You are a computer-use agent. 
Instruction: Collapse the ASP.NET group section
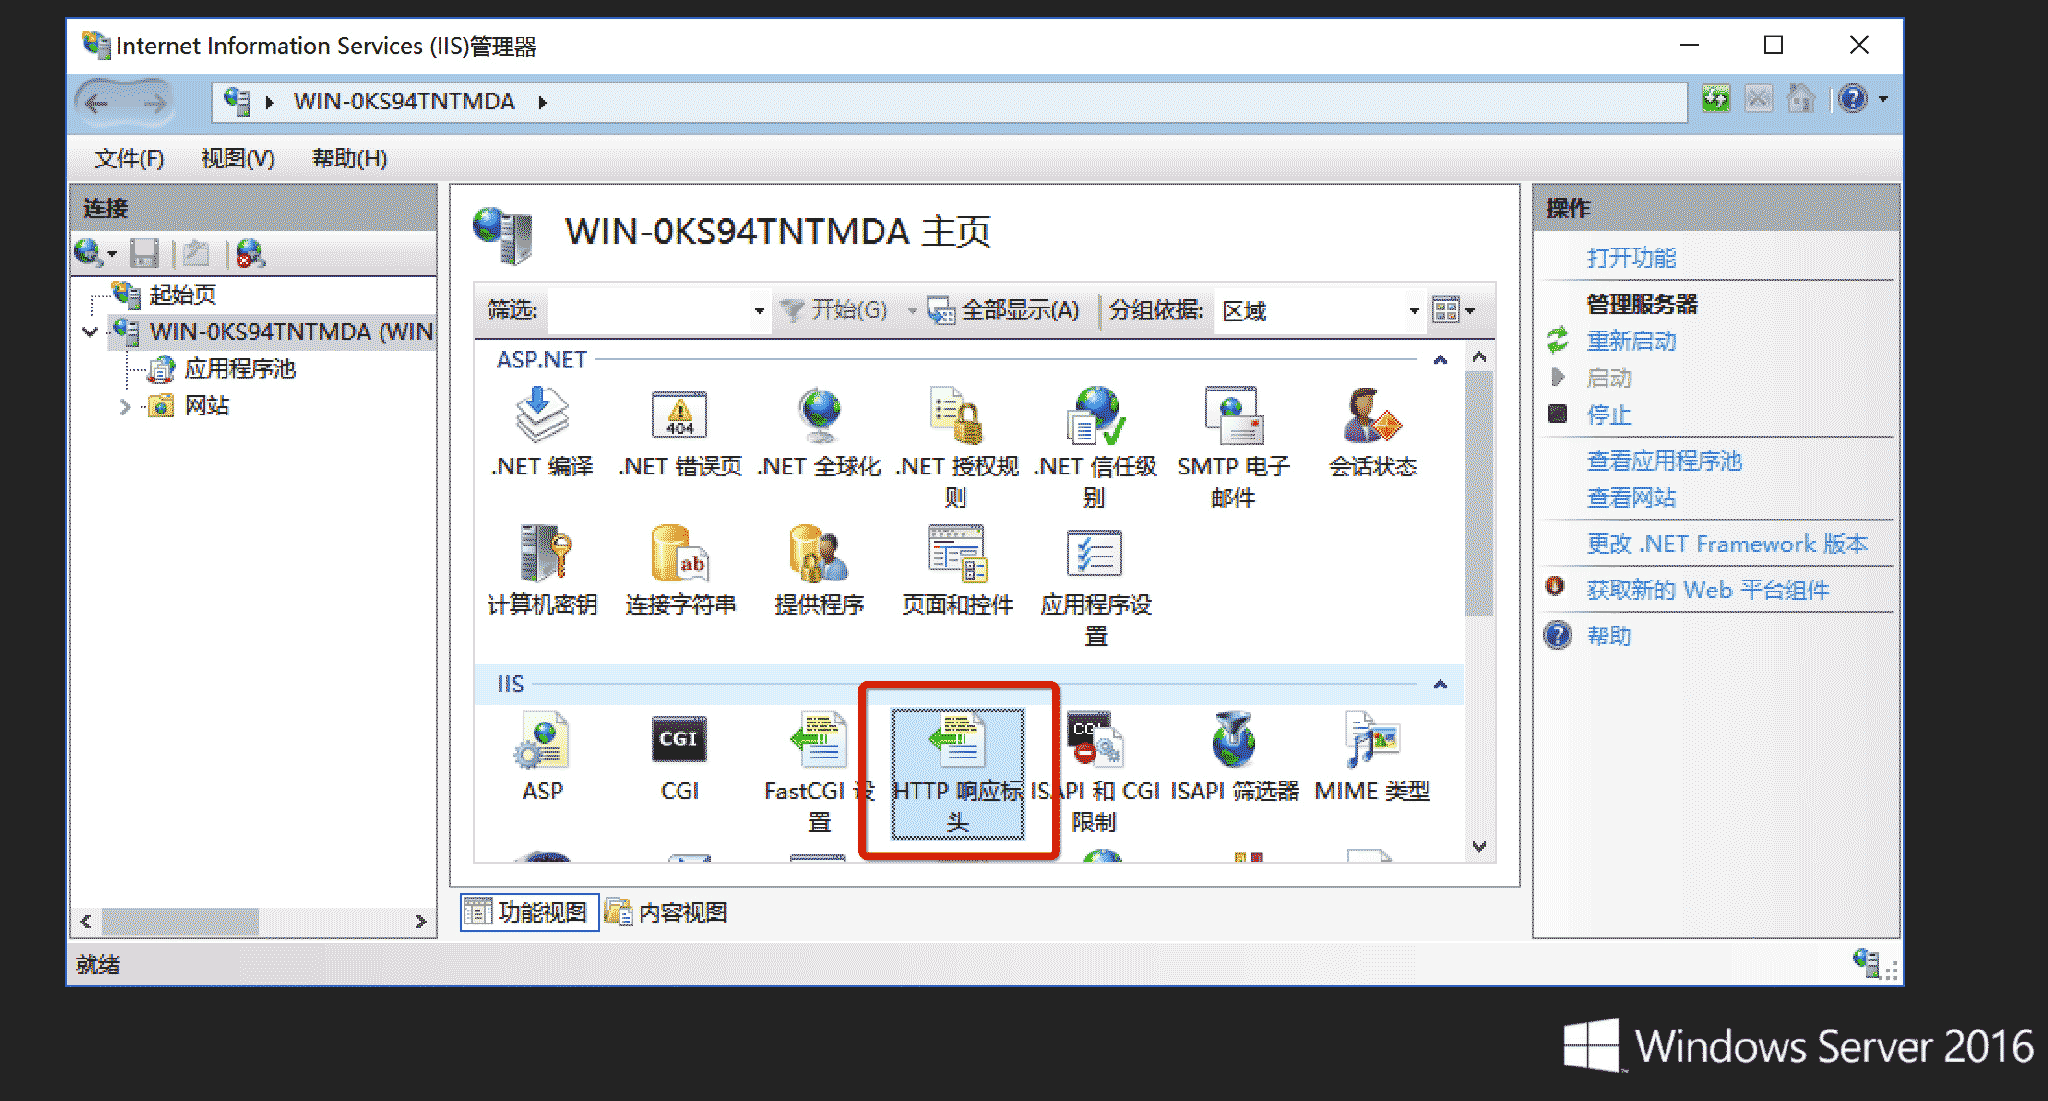[x=1440, y=360]
